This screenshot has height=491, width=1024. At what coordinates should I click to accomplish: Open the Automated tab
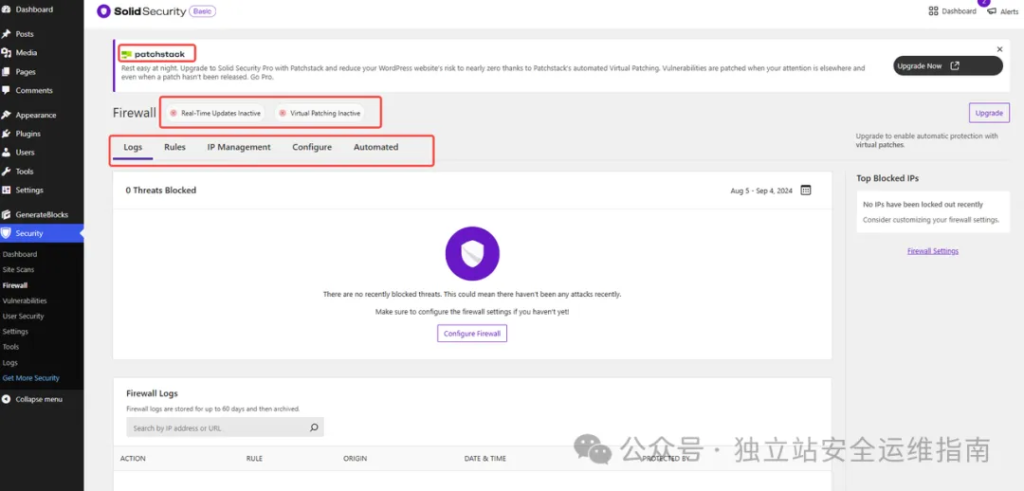tap(376, 148)
